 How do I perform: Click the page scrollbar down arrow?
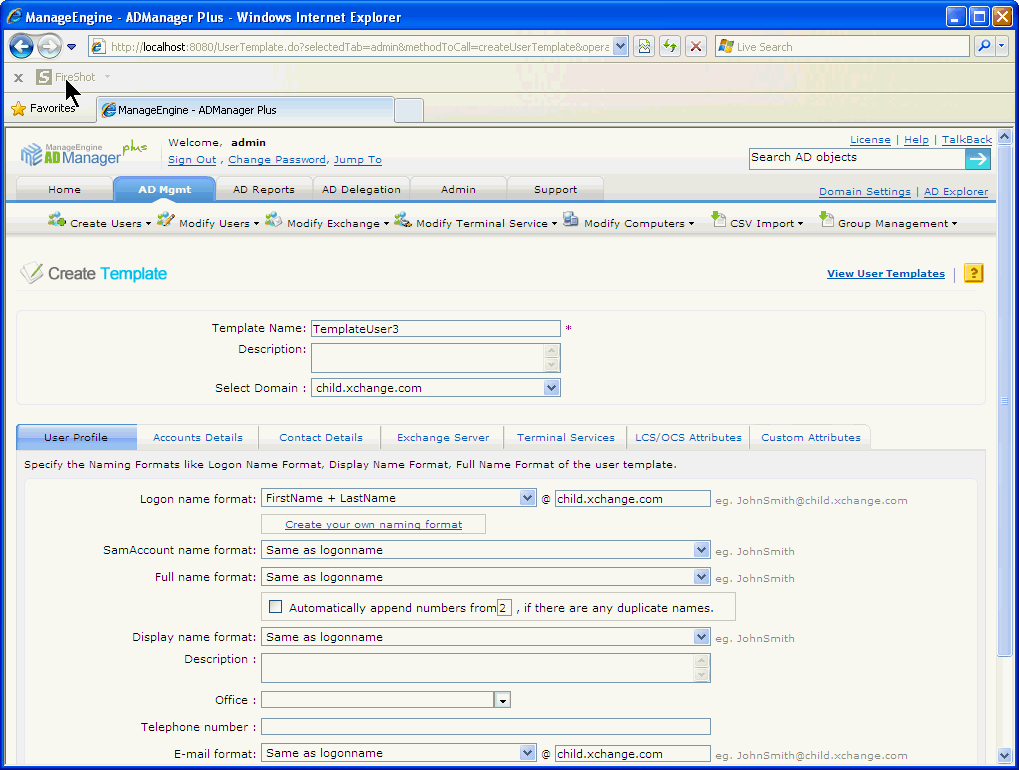[1004, 755]
